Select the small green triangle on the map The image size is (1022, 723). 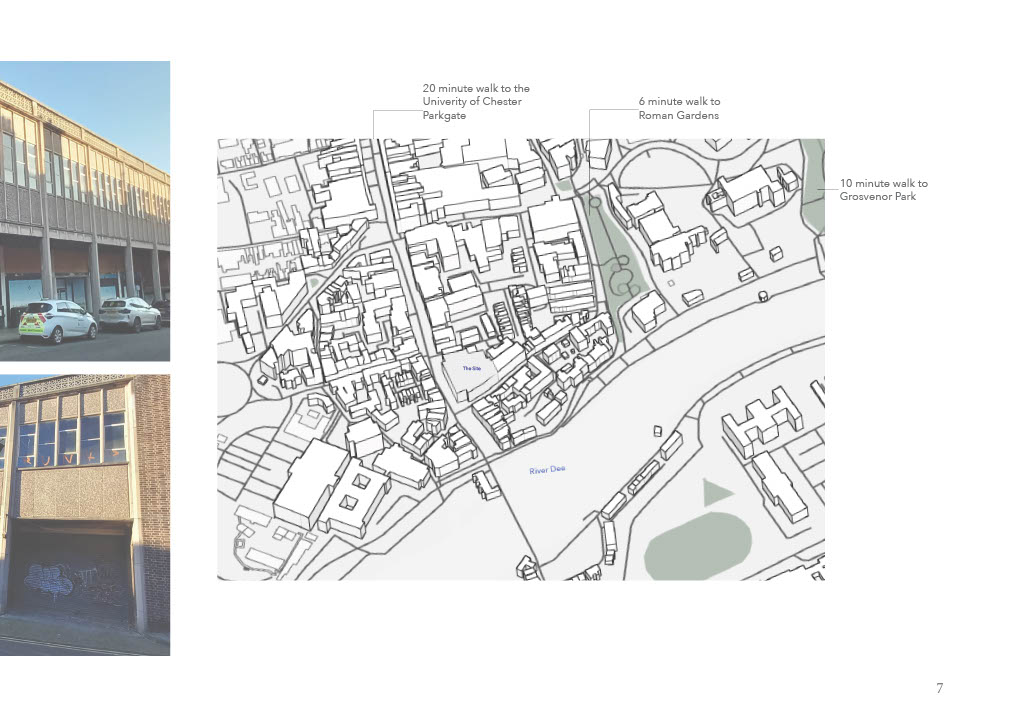(x=717, y=491)
